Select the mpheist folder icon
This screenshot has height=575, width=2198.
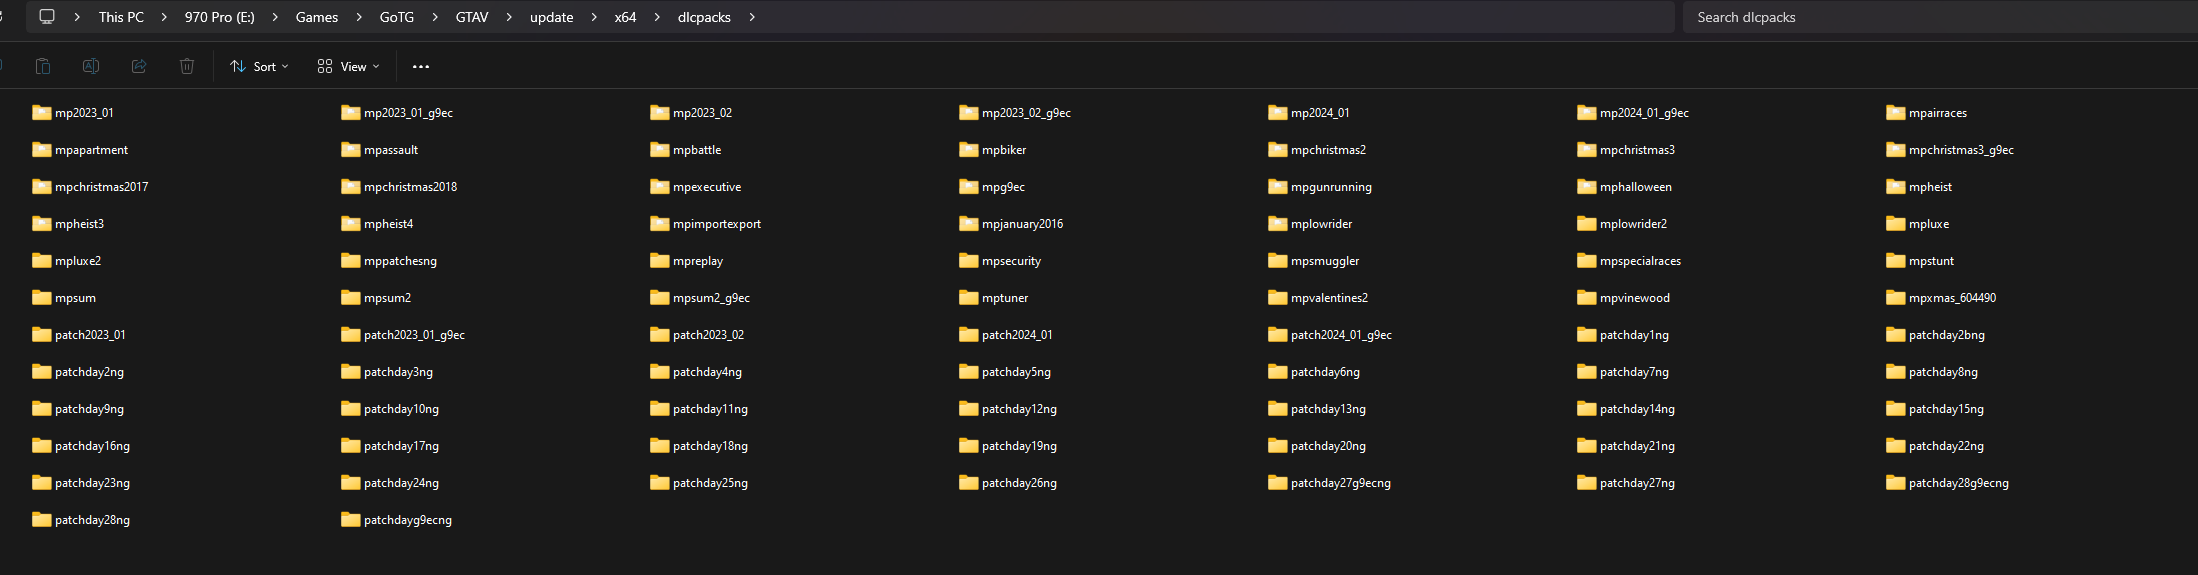(x=1896, y=186)
